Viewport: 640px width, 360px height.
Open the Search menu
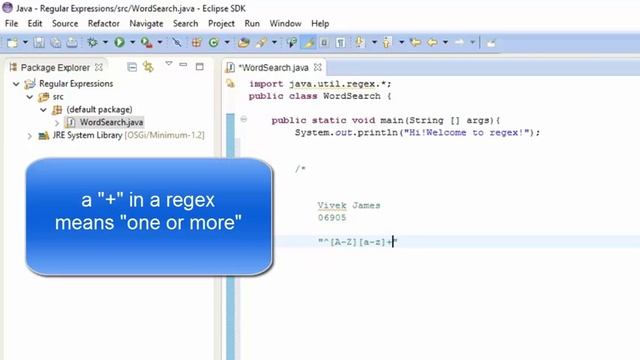pyautogui.click(x=185, y=24)
